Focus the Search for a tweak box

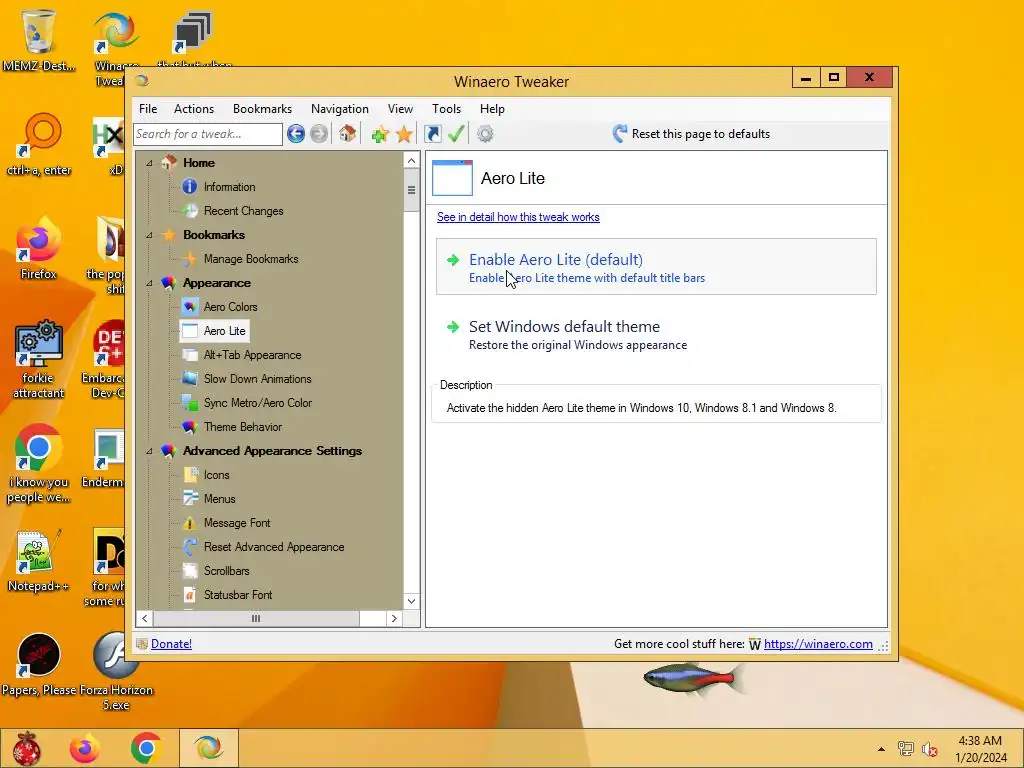[x=208, y=134]
